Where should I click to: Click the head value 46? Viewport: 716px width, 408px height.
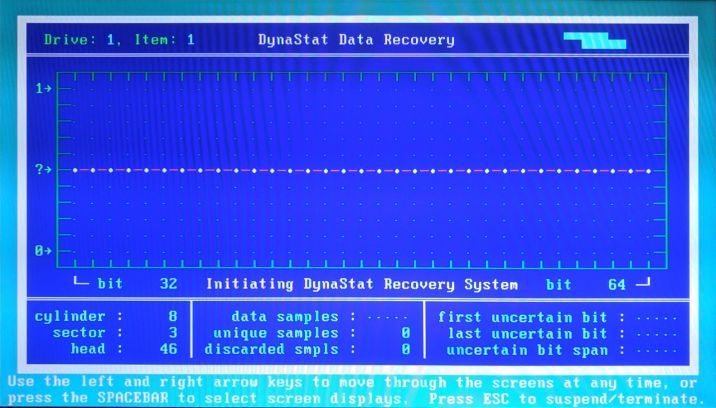click(168, 349)
